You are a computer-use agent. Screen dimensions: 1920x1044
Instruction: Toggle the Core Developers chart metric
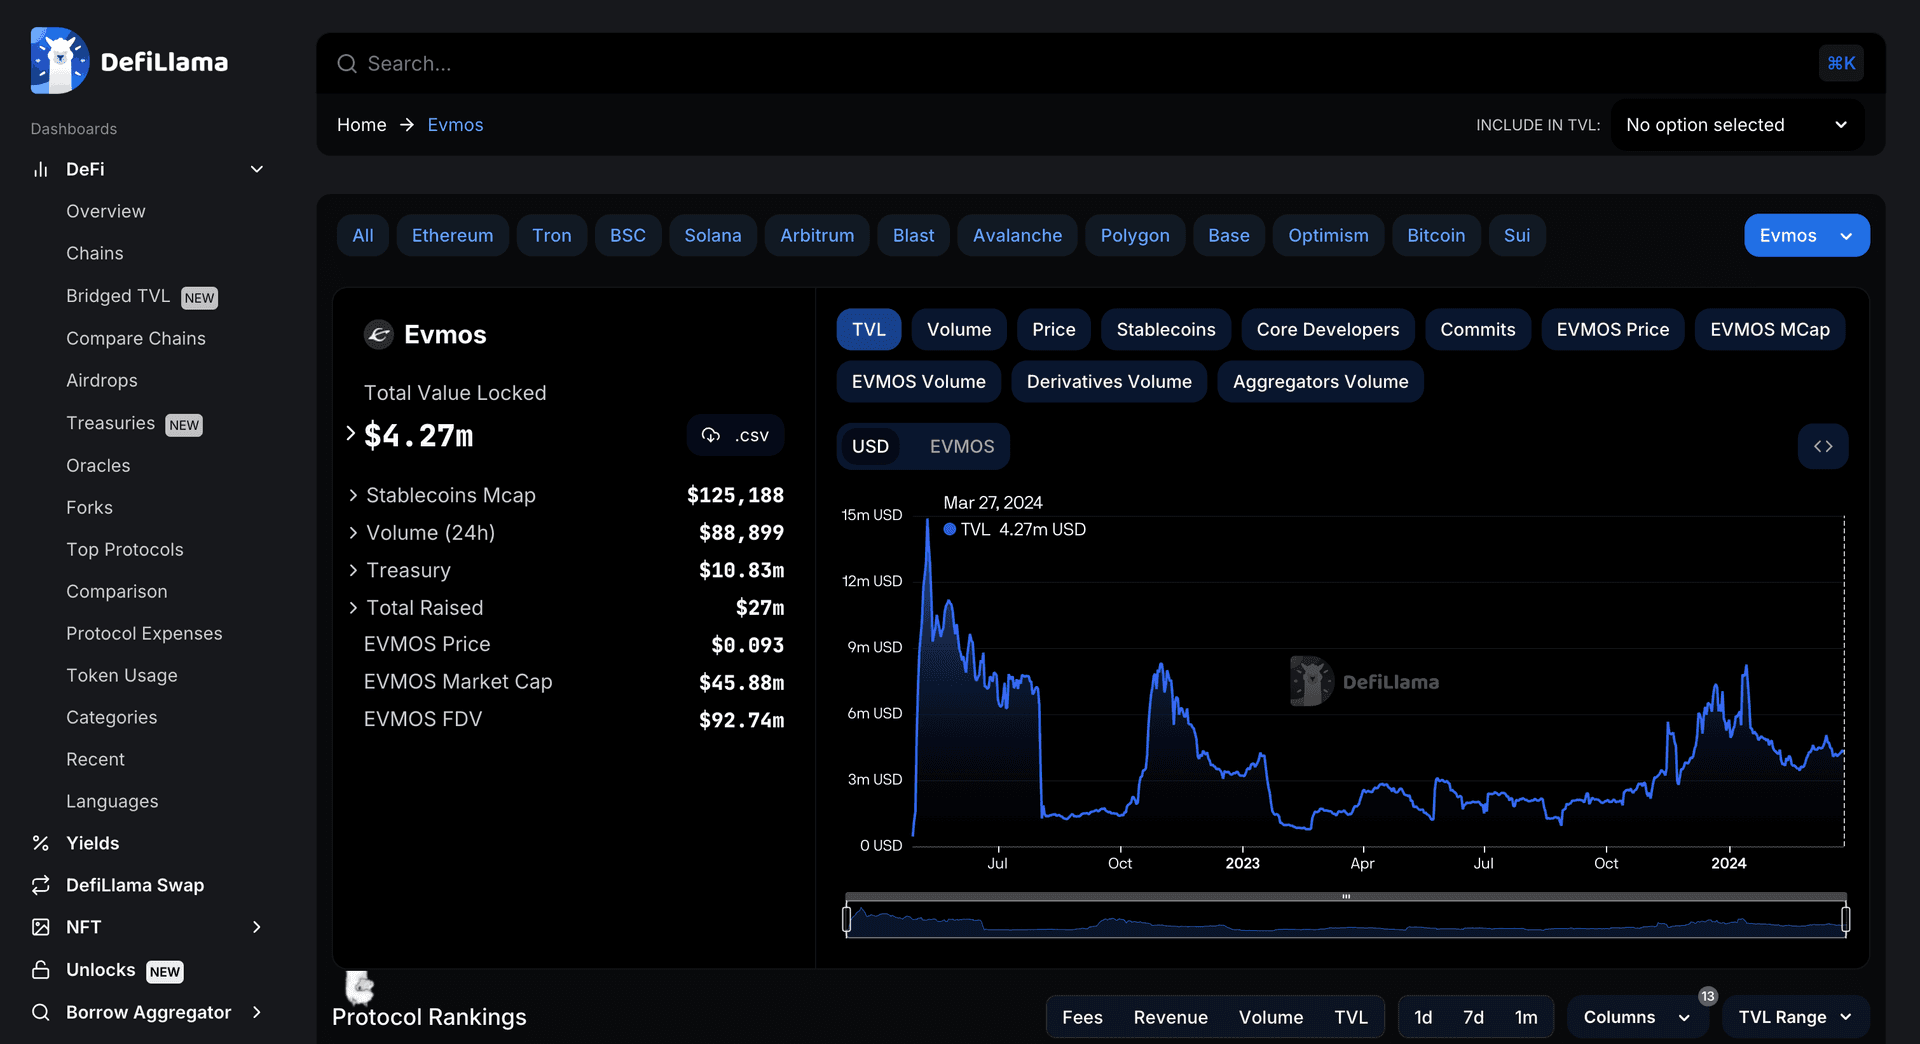coord(1328,330)
